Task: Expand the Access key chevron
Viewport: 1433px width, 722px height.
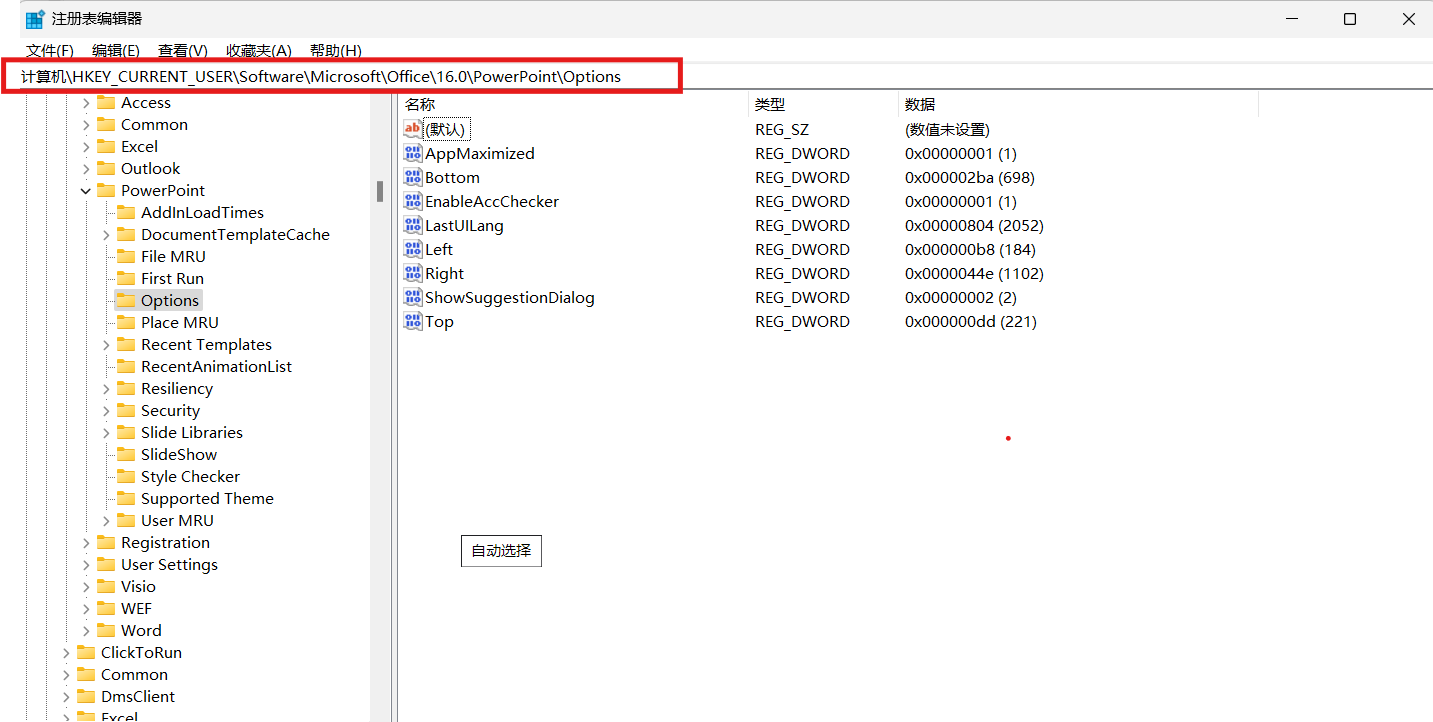Action: pos(86,103)
